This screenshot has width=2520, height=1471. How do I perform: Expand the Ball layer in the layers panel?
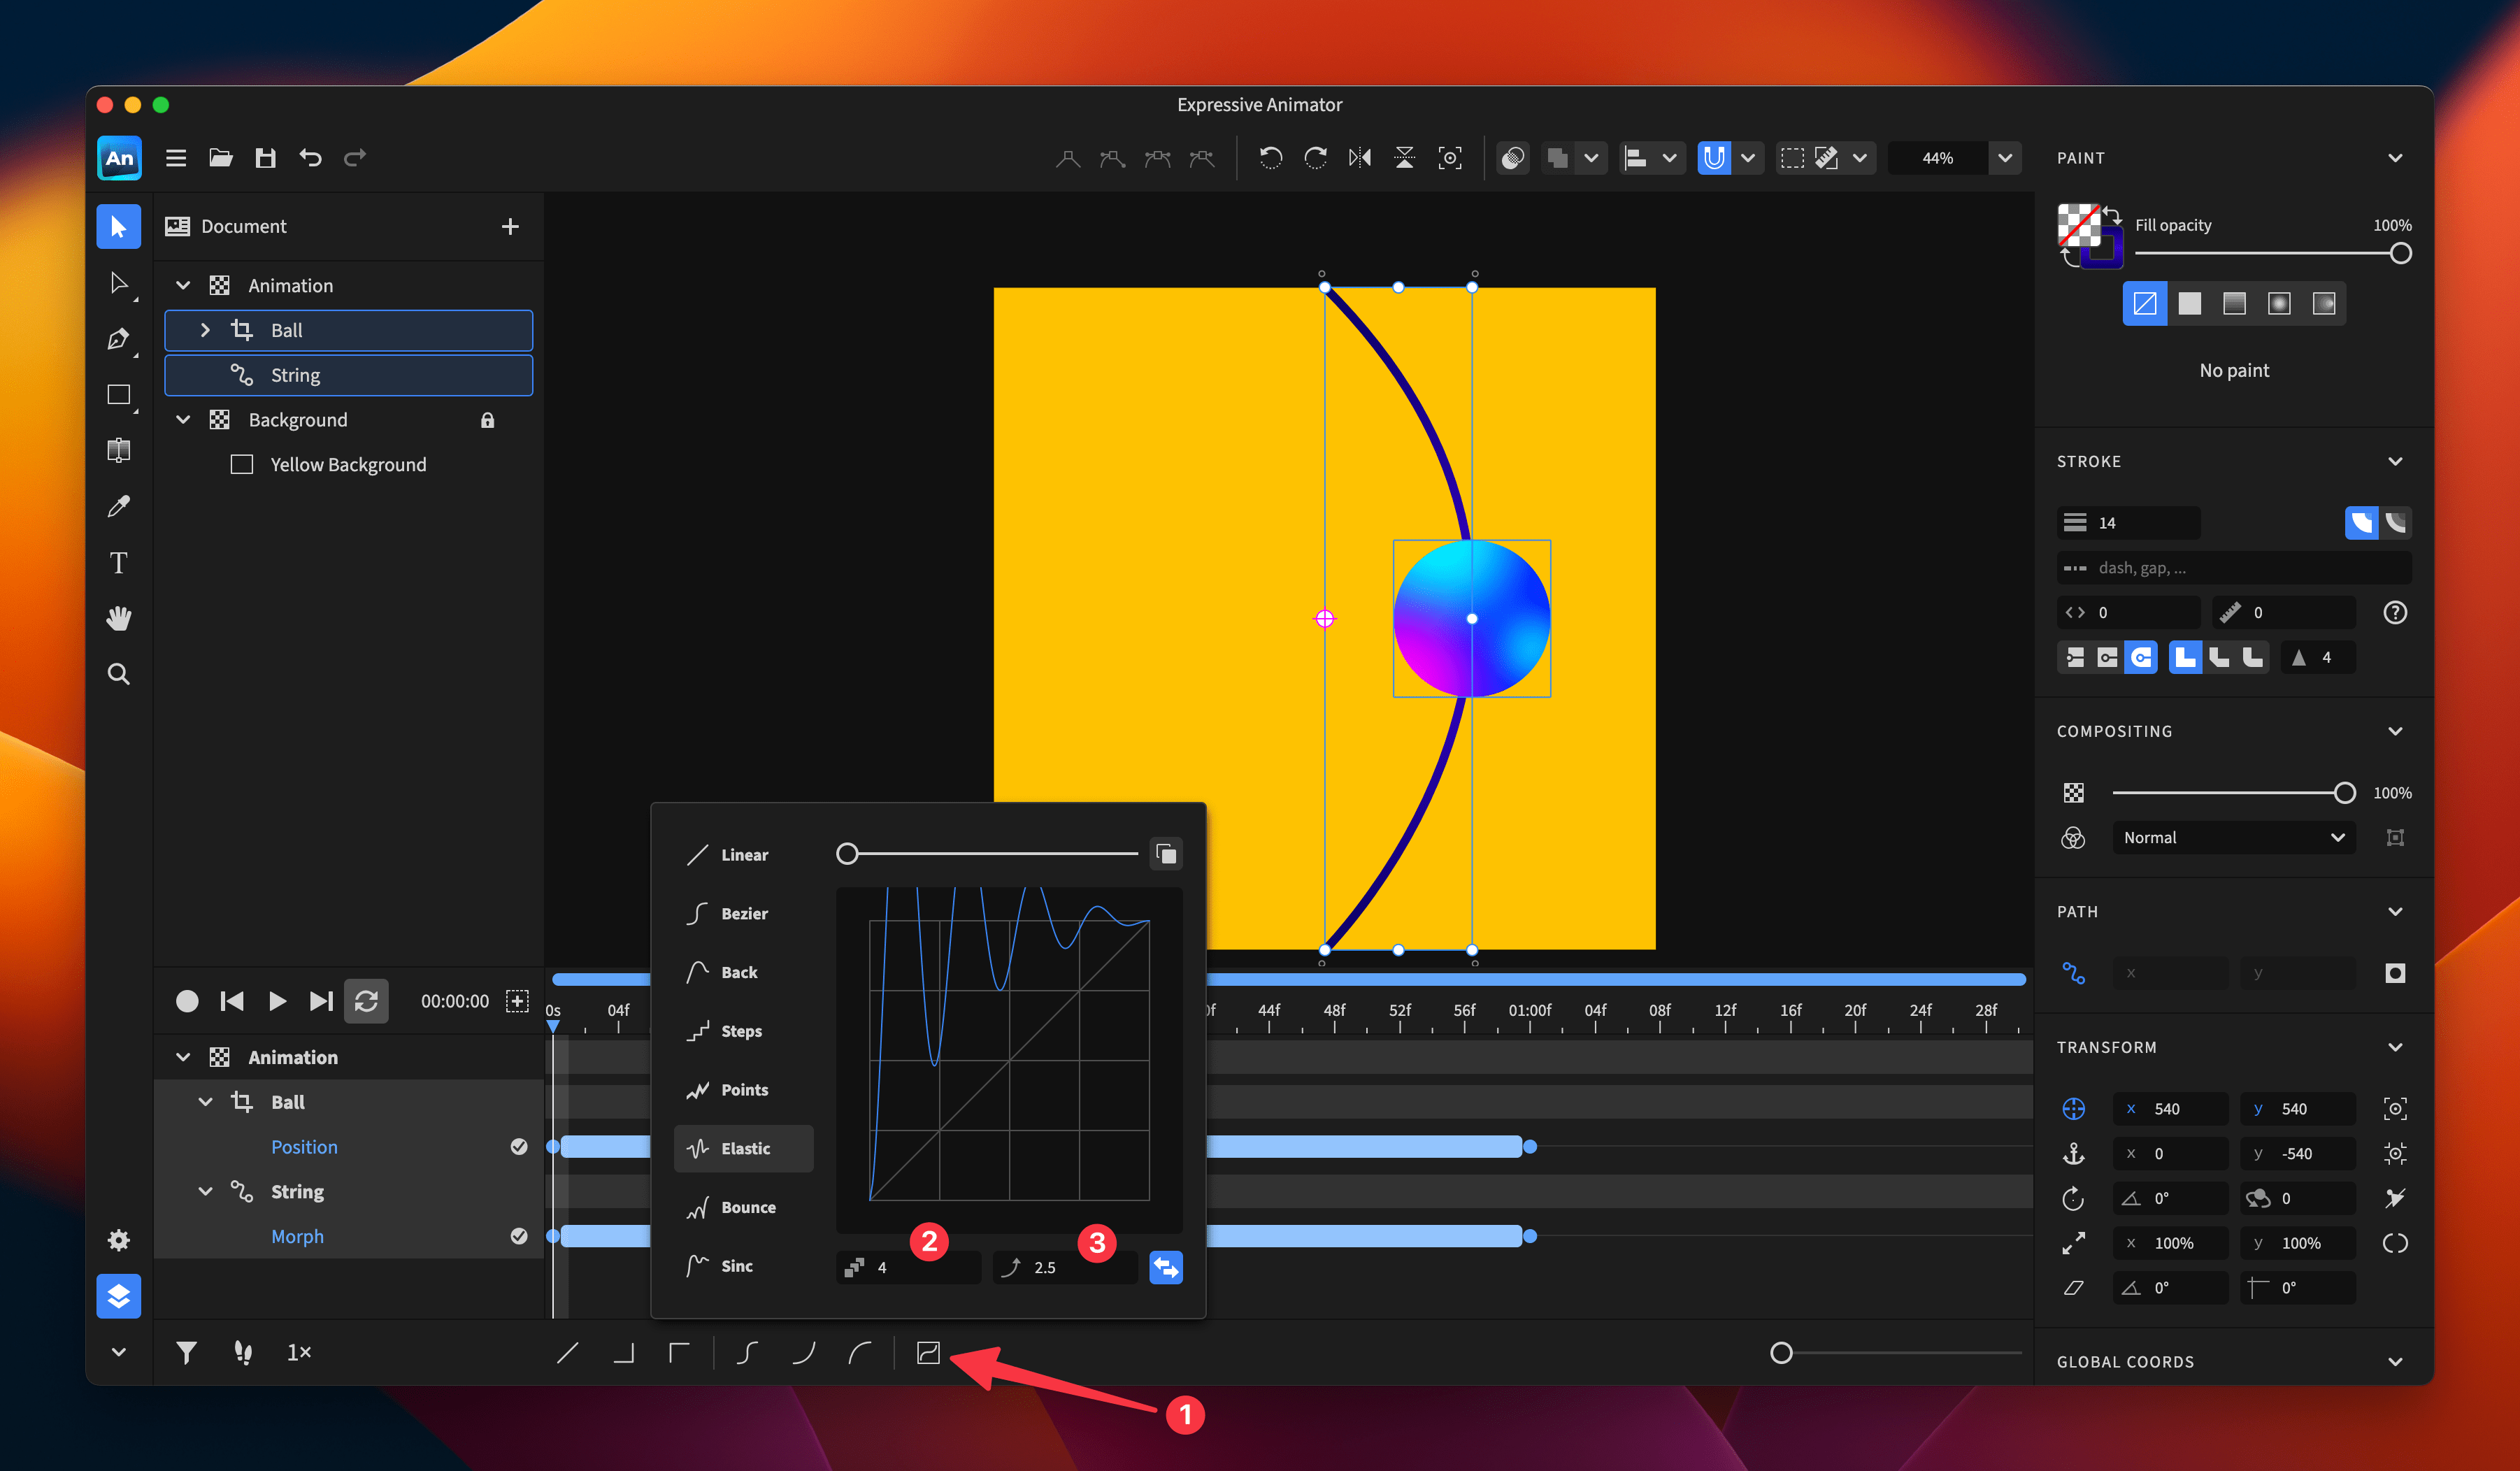205,330
